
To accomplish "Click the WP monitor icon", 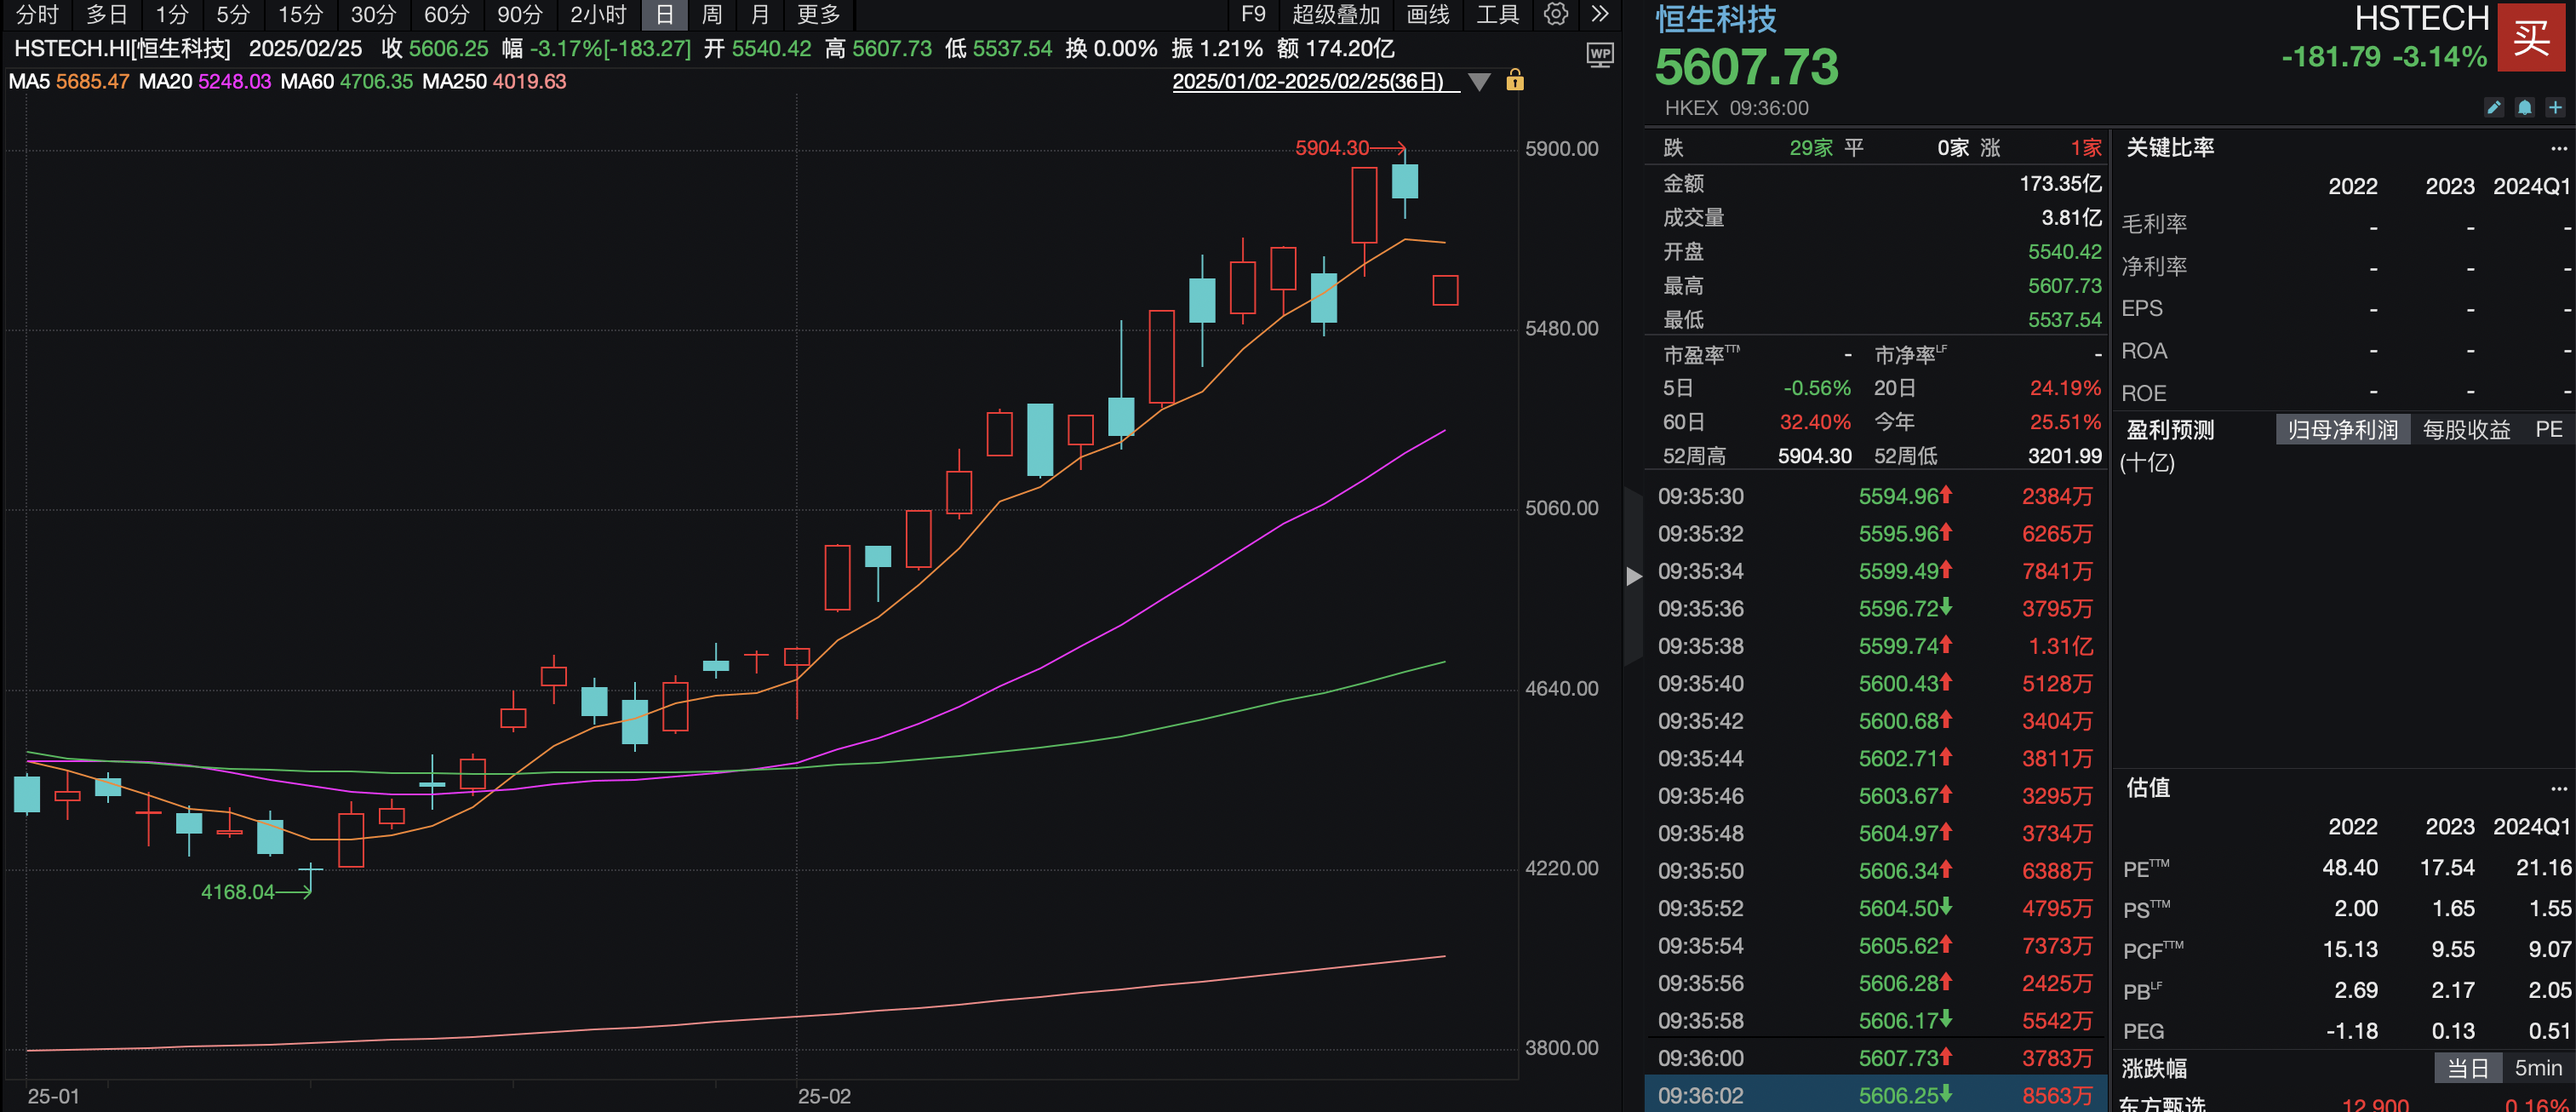I will click(x=1600, y=54).
